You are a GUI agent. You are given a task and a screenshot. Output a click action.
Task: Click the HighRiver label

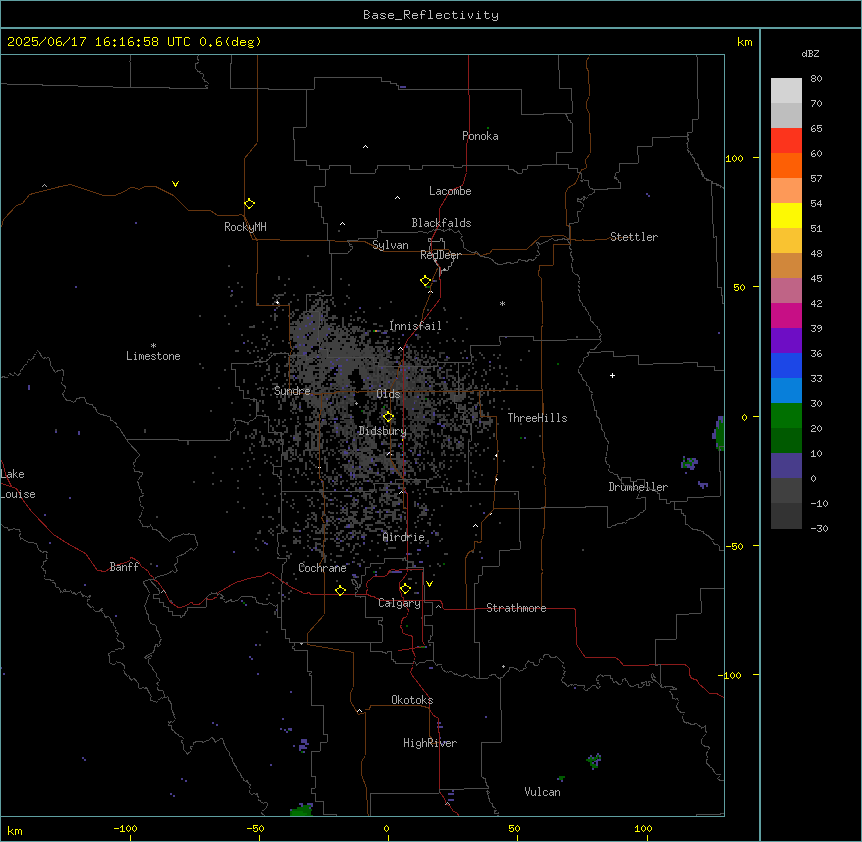coord(430,743)
